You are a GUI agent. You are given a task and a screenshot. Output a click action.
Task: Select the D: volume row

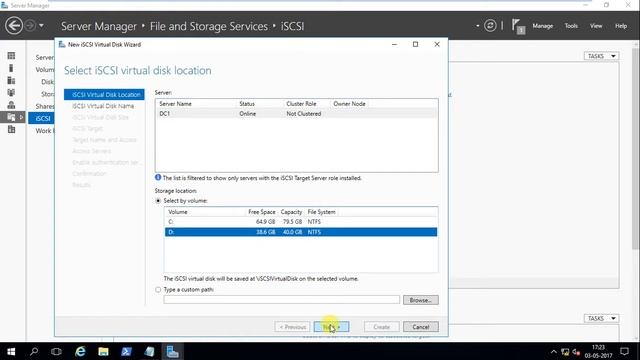[301, 232]
